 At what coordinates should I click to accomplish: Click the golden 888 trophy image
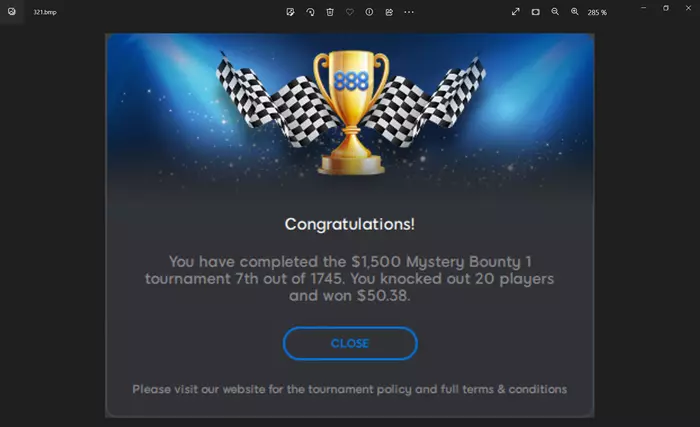tap(351, 113)
